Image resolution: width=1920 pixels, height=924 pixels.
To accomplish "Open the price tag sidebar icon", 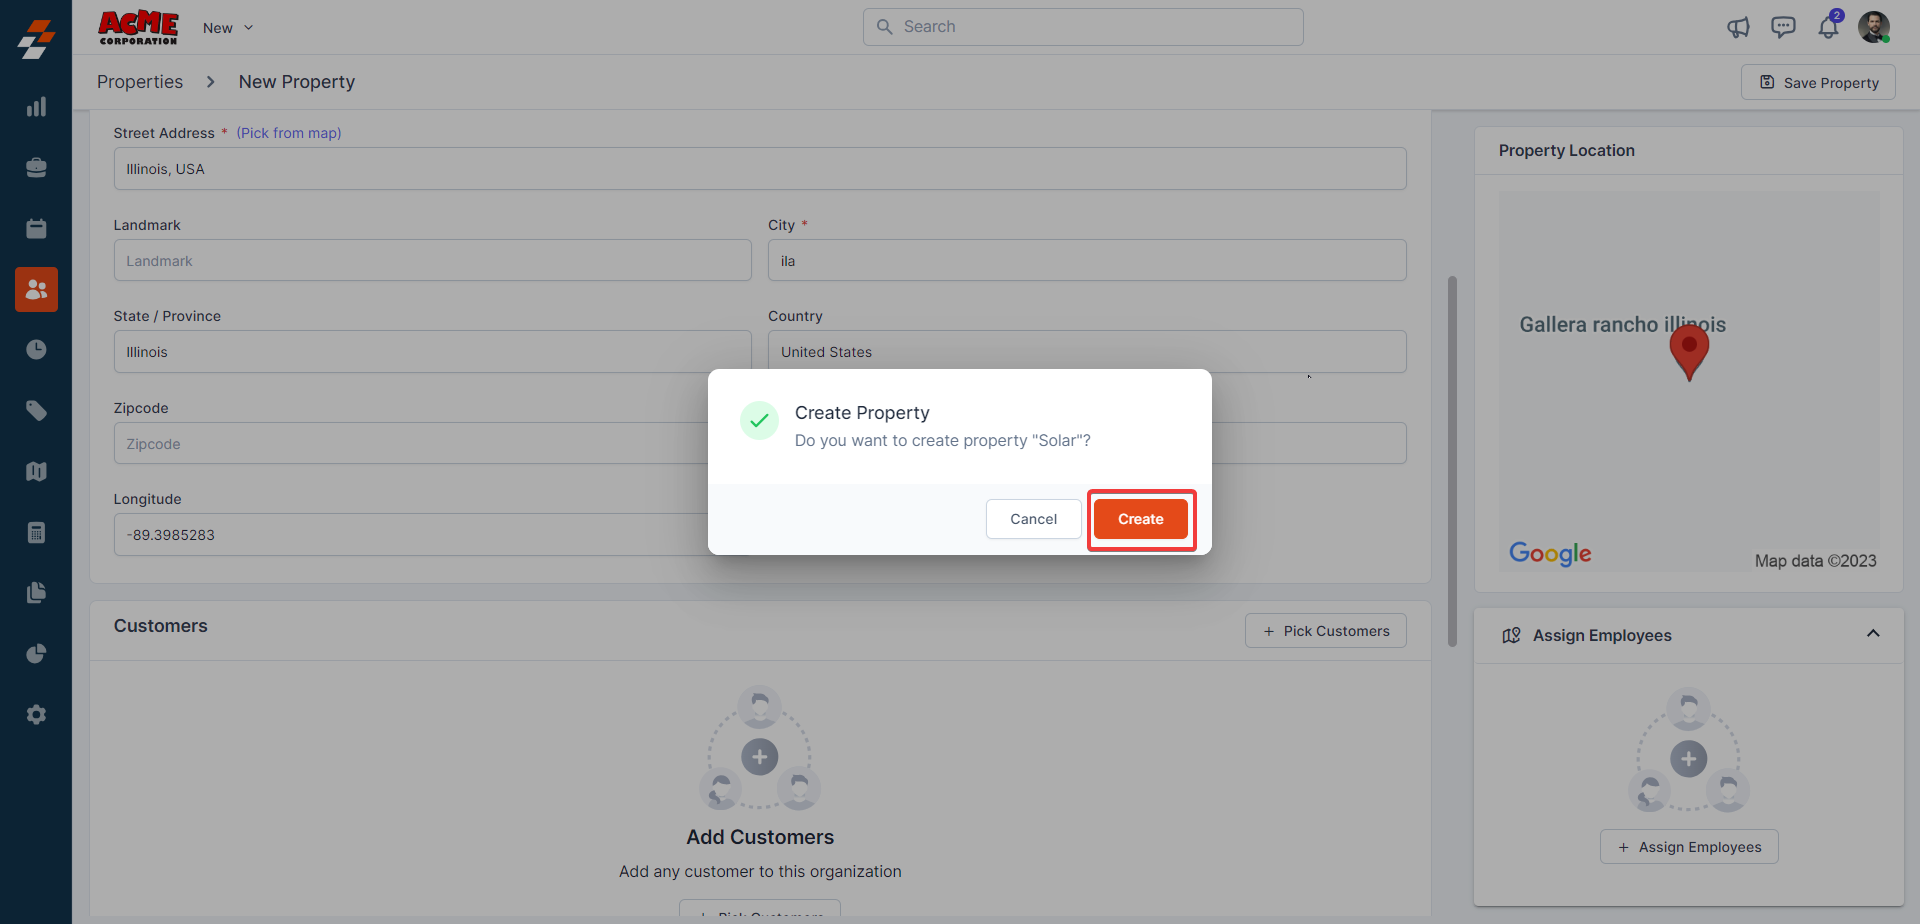I will [36, 411].
